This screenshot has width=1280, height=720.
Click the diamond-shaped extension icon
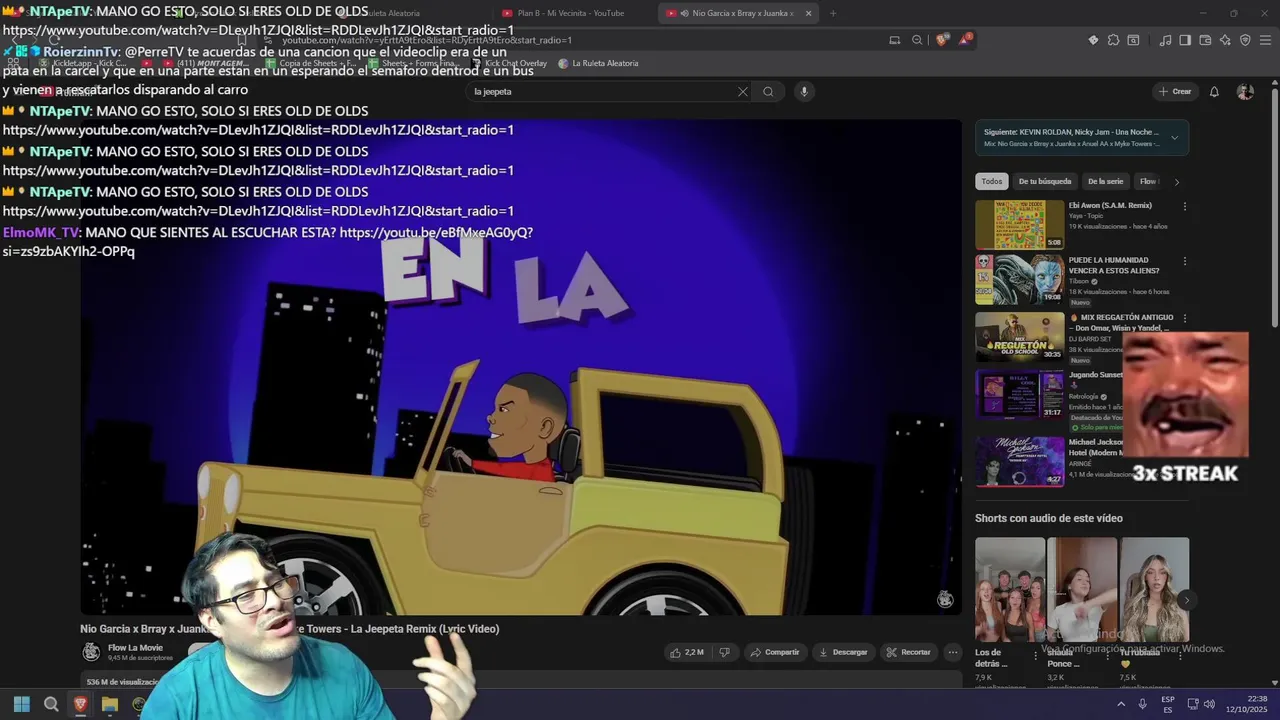(x=1093, y=40)
